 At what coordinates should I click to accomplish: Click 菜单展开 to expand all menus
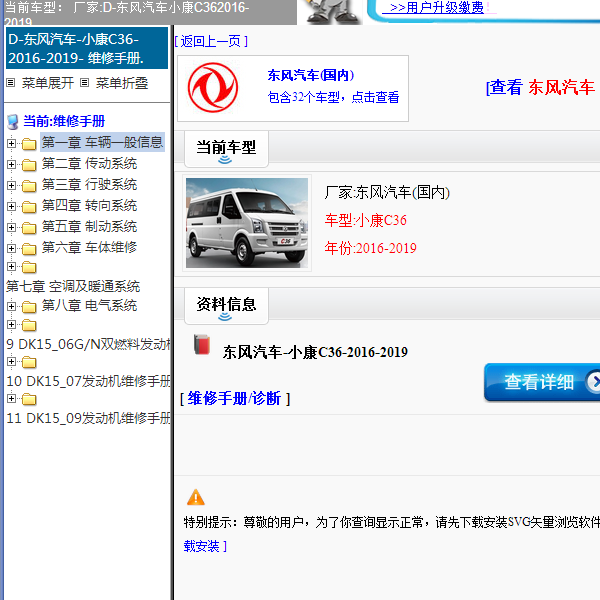pyautogui.click(x=47, y=83)
